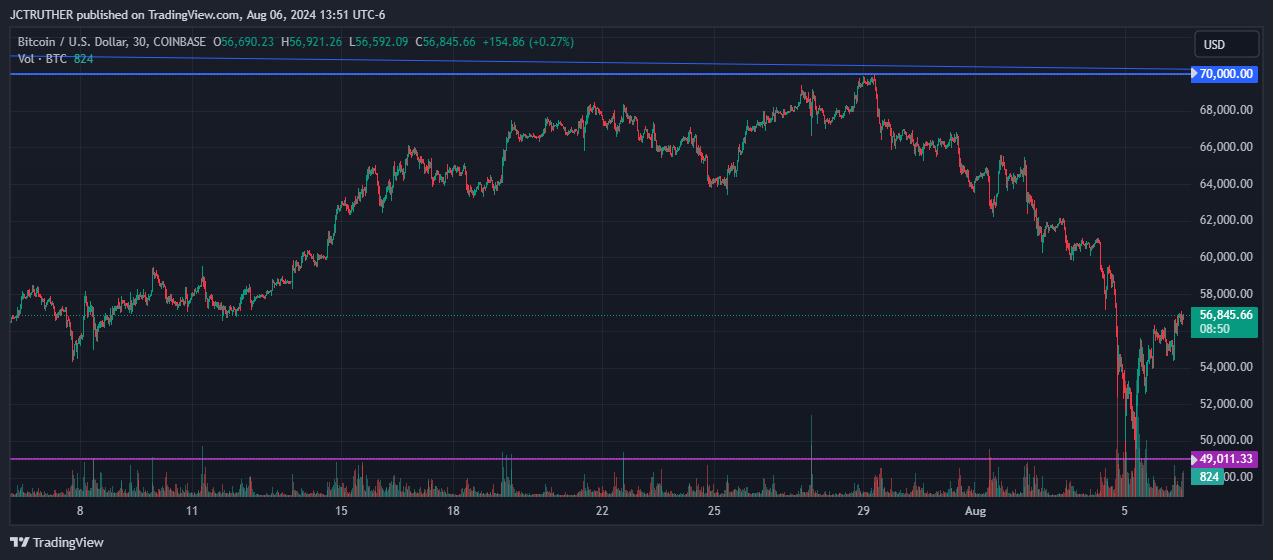Click the 50,000.00 price axis label
Viewport: 1273px width, 560px height.
1226,441
